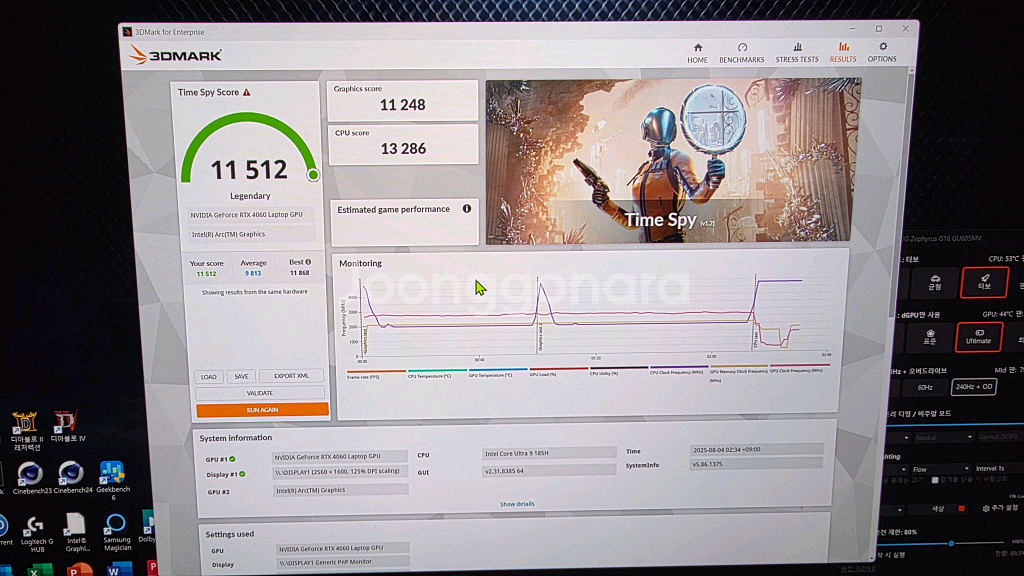Expand Show details under System information
The image size is (1024, 576).
[x=517, y=504]
